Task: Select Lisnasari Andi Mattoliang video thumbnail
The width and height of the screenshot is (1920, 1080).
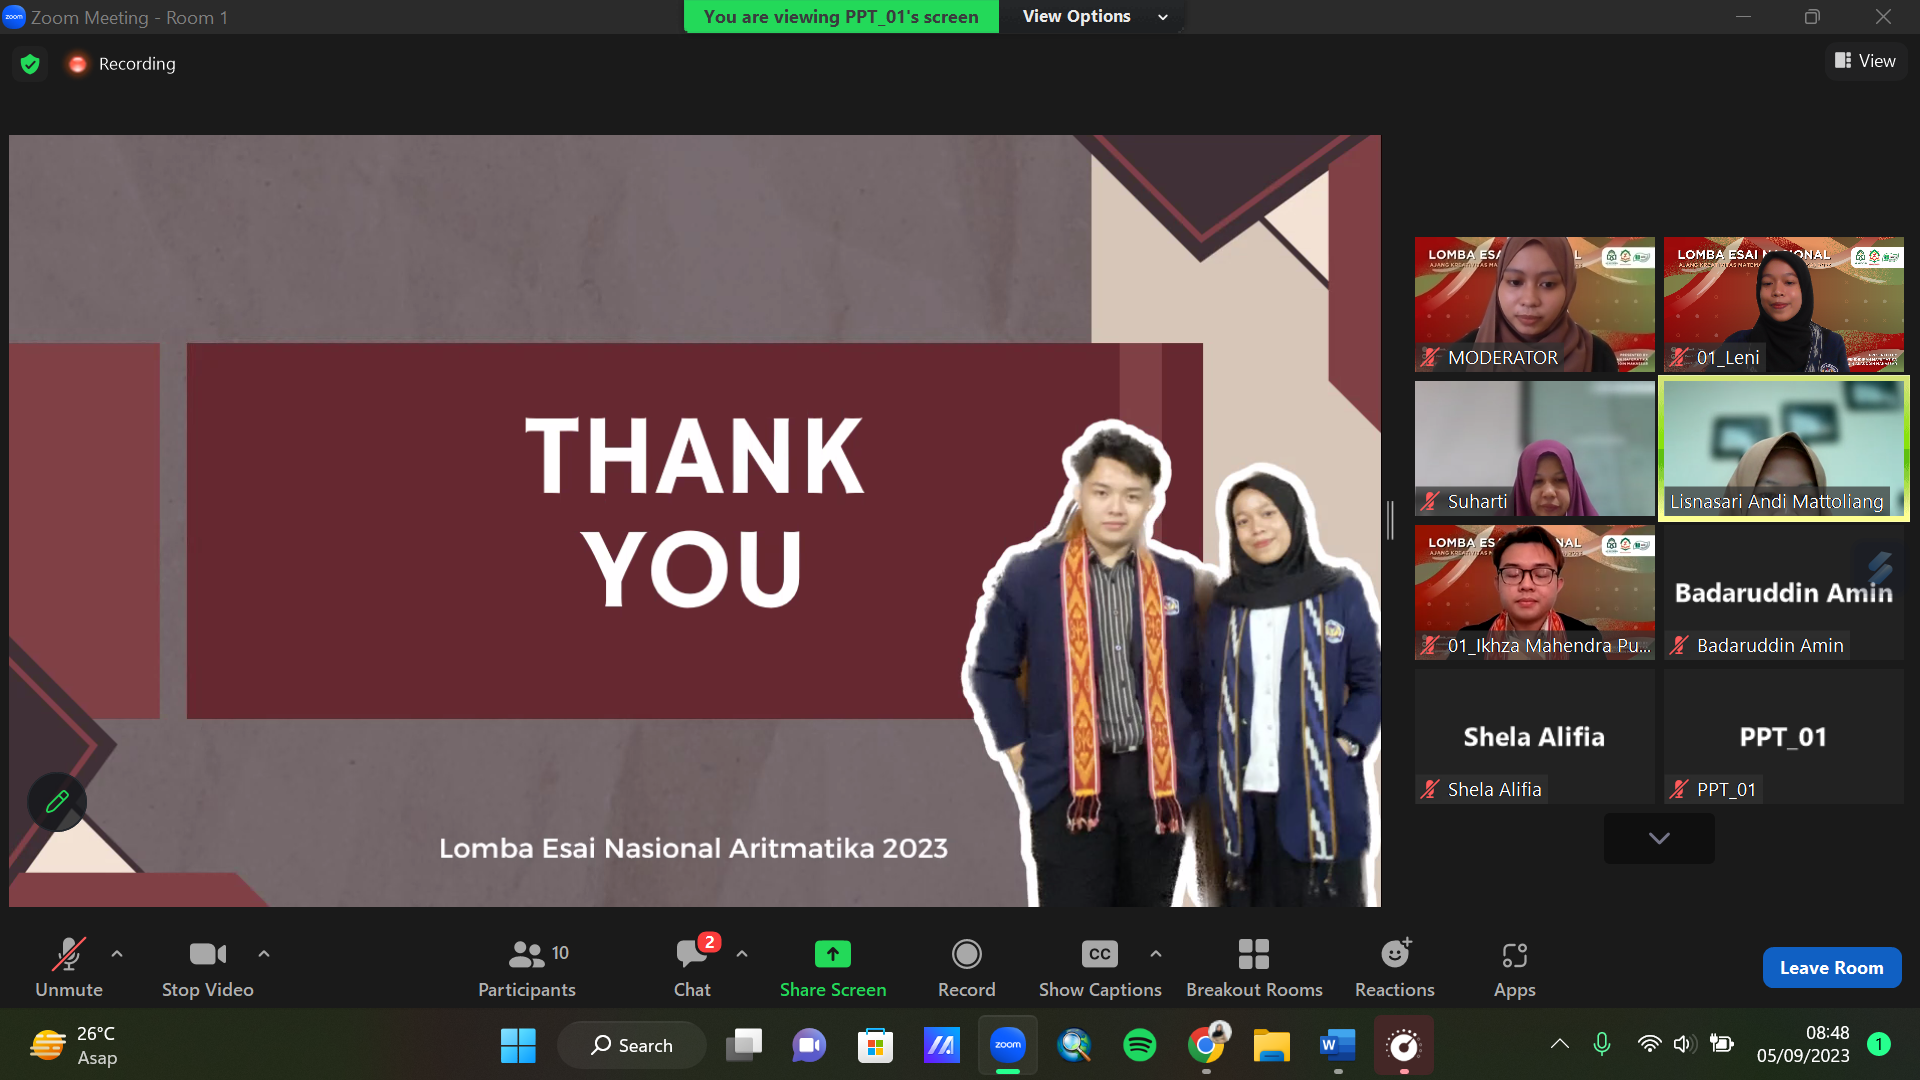Action: [1784, 447]
